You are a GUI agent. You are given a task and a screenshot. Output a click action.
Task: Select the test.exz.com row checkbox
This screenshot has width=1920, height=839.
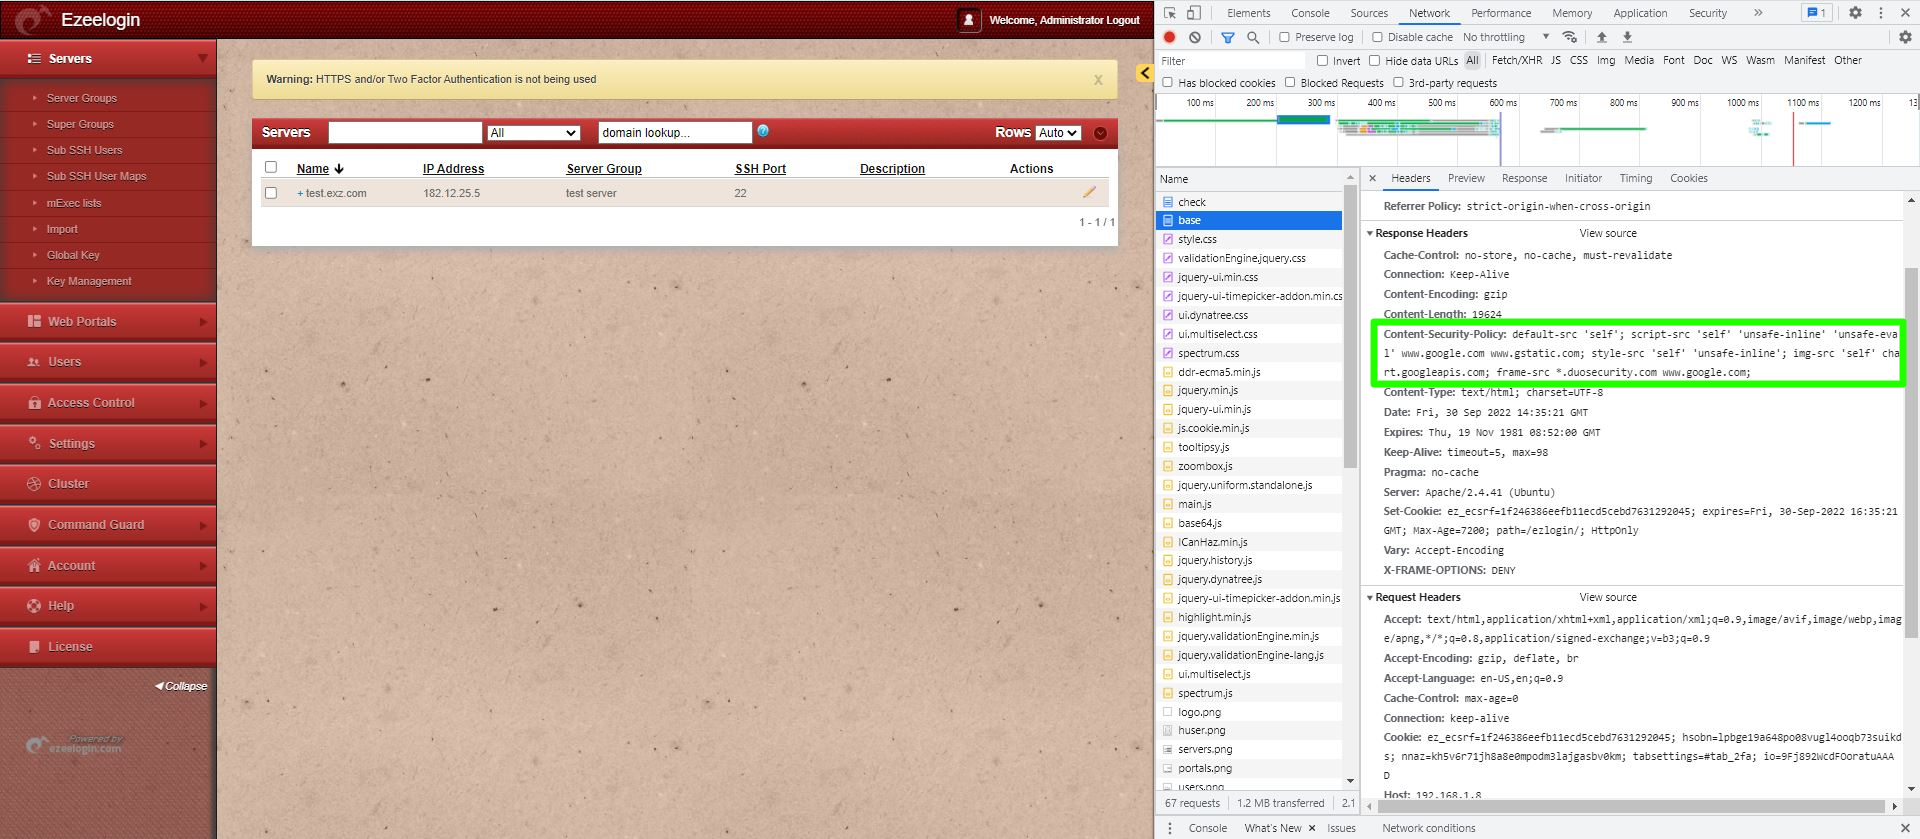[271, 193]
